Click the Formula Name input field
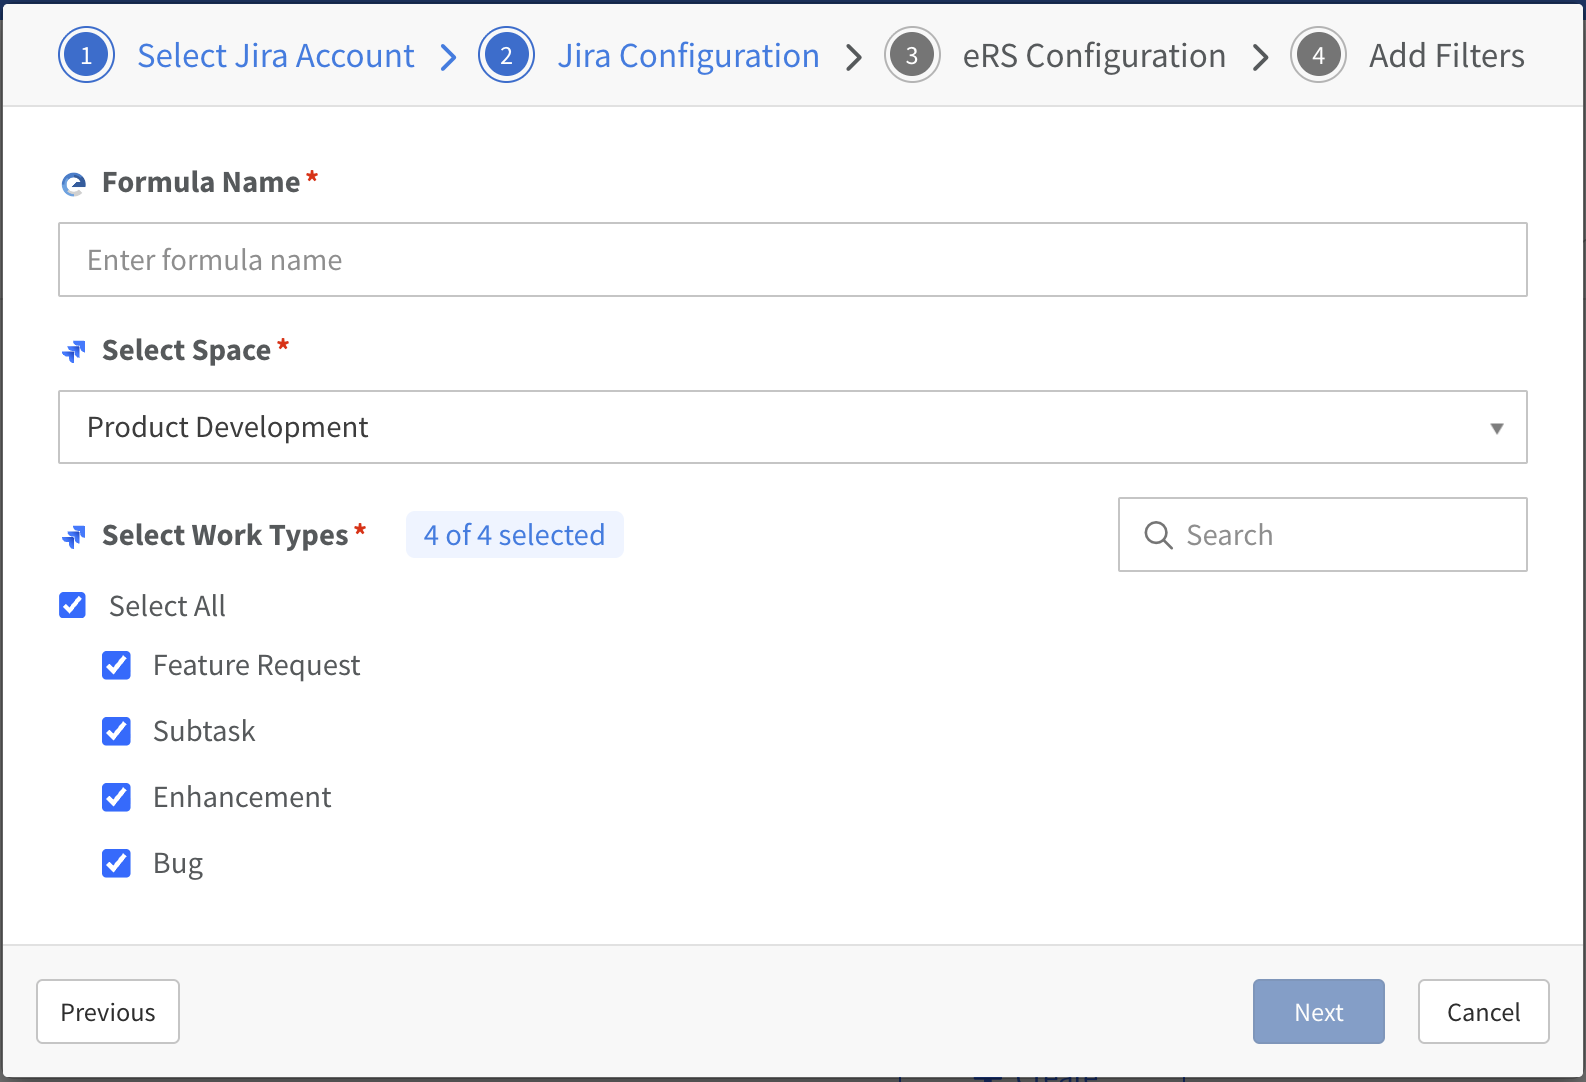Viewport: 1586px width, 1082px height. [793, 260]
